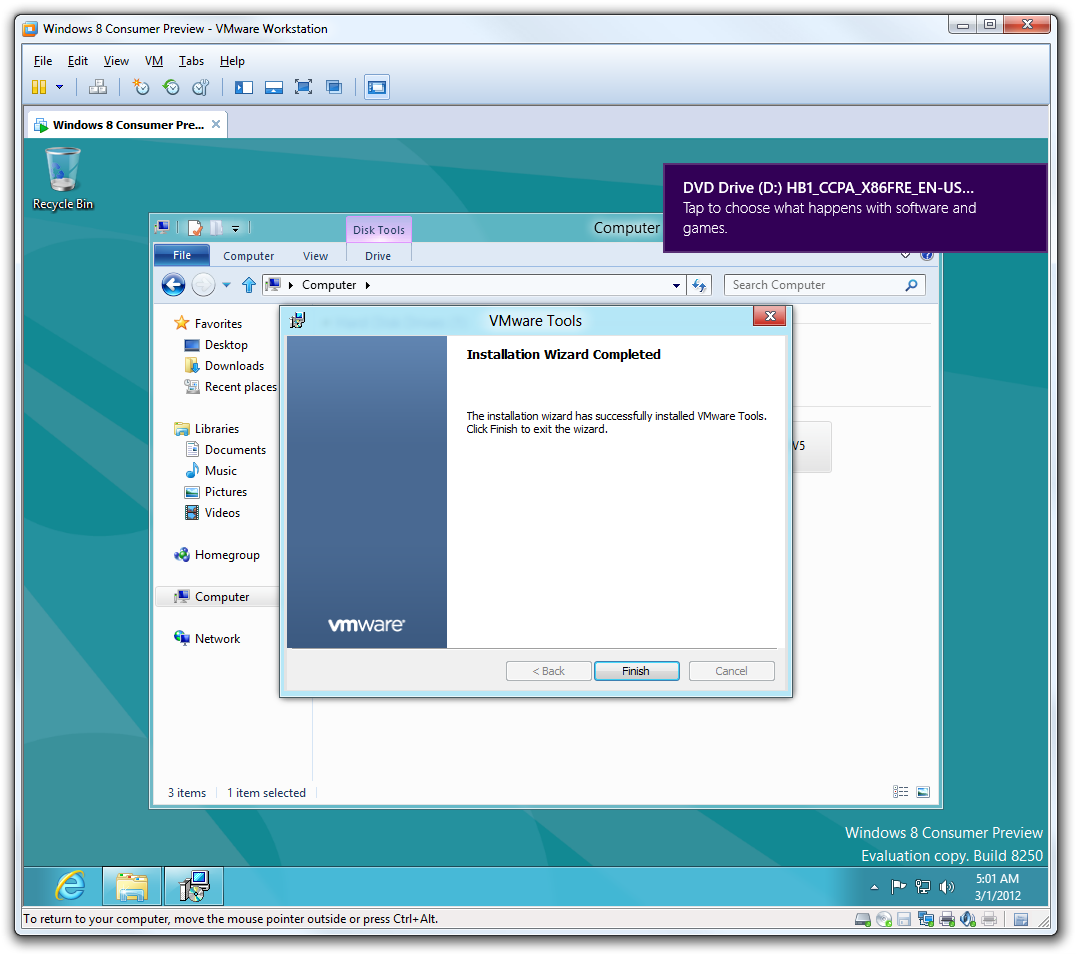Toggle the library sidebar panel icon

(244, 87)
